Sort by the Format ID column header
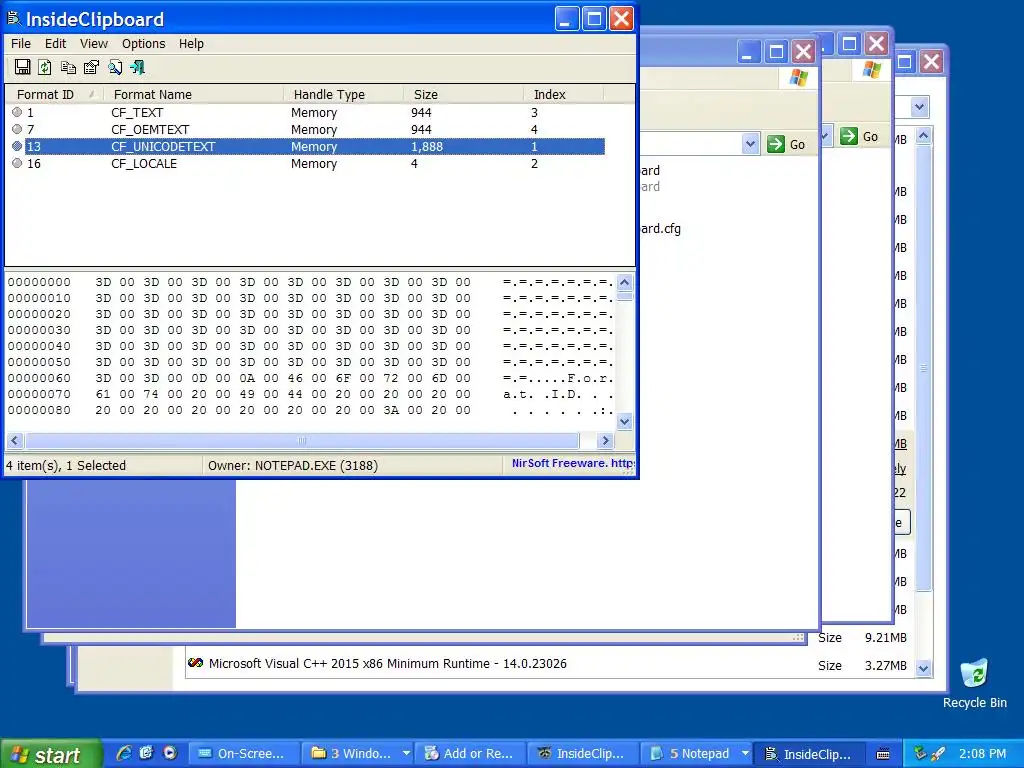Viewport: 1024px width, 768px height. tap(55, 95)
